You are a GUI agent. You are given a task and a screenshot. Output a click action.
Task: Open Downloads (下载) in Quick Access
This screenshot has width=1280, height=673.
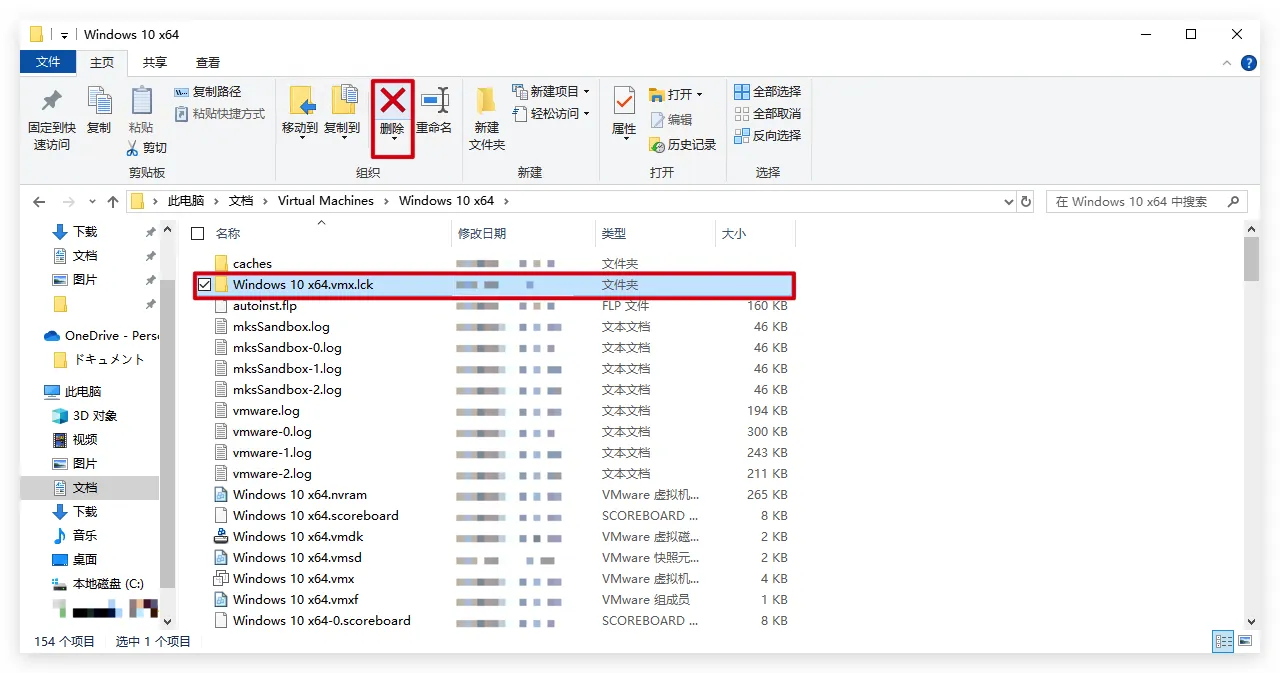point(85,232)
